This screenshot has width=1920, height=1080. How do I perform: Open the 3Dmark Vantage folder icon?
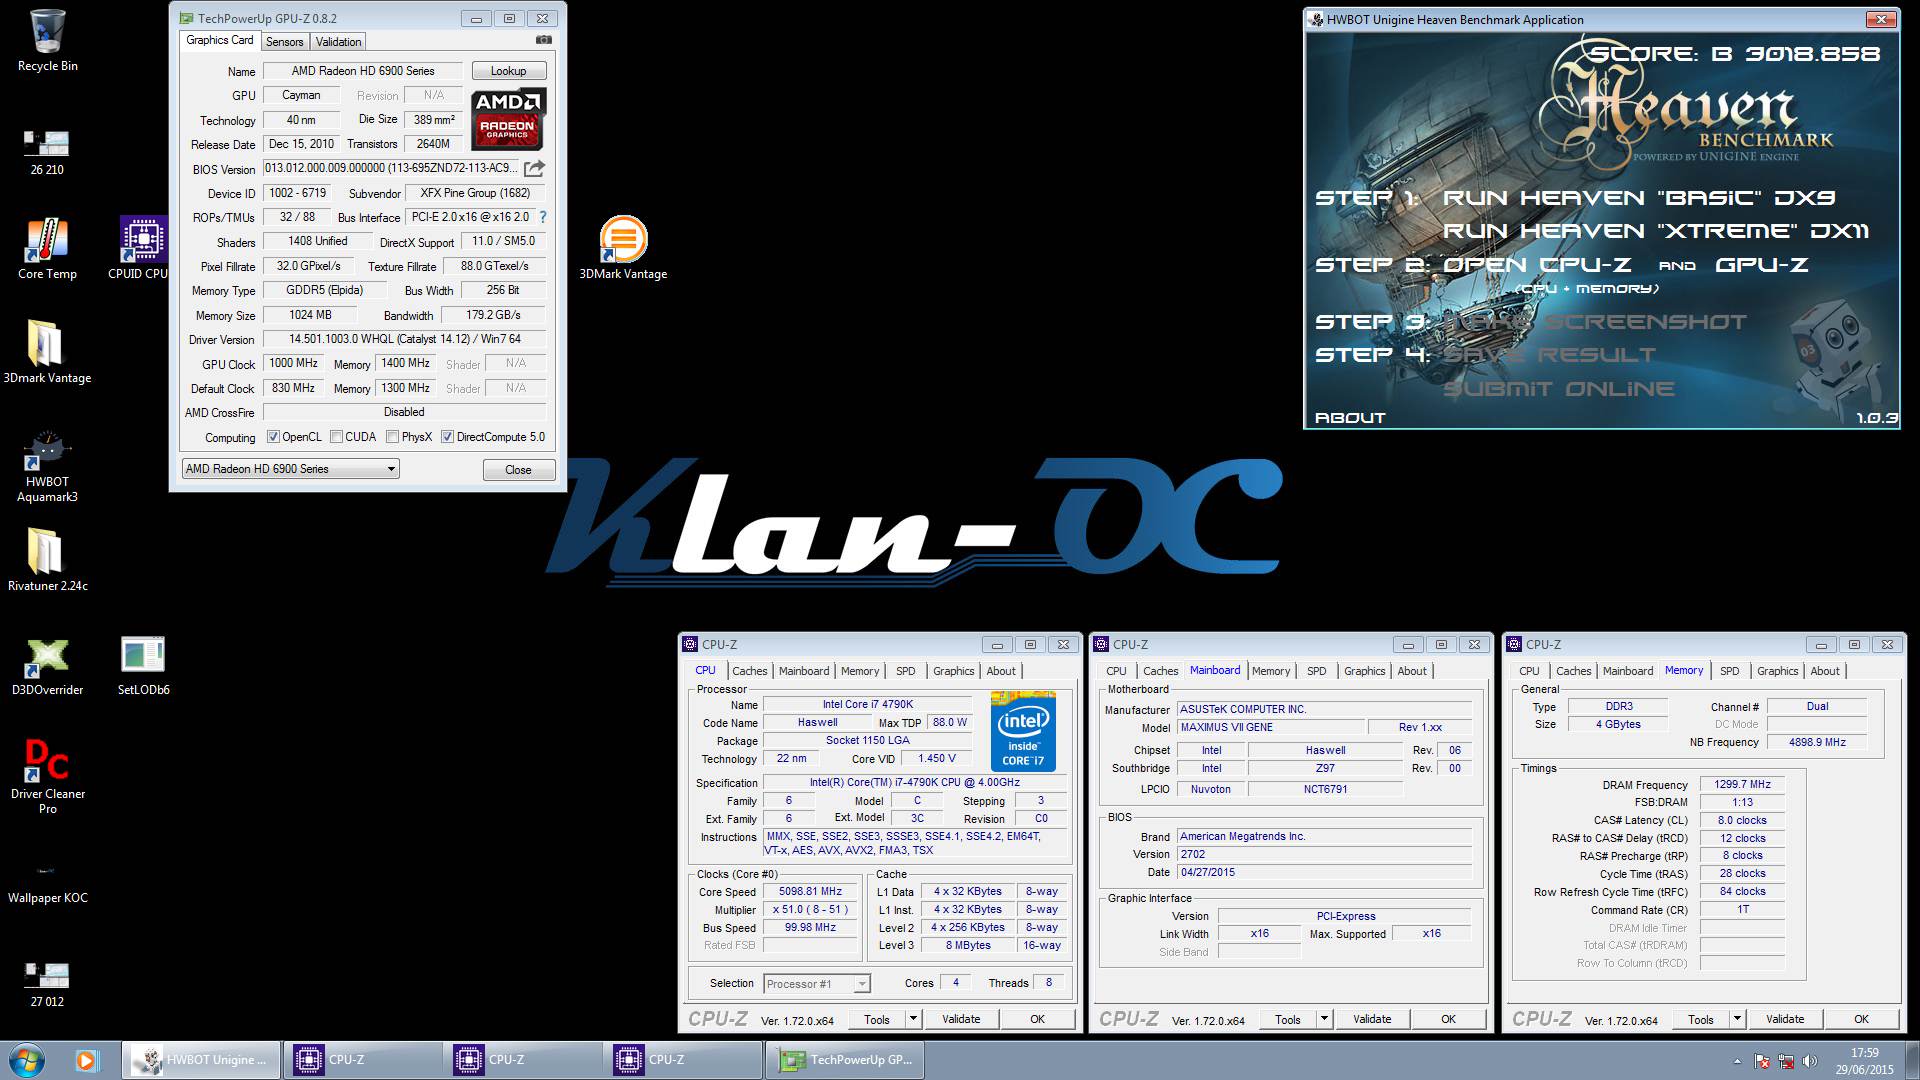point(47,352)
